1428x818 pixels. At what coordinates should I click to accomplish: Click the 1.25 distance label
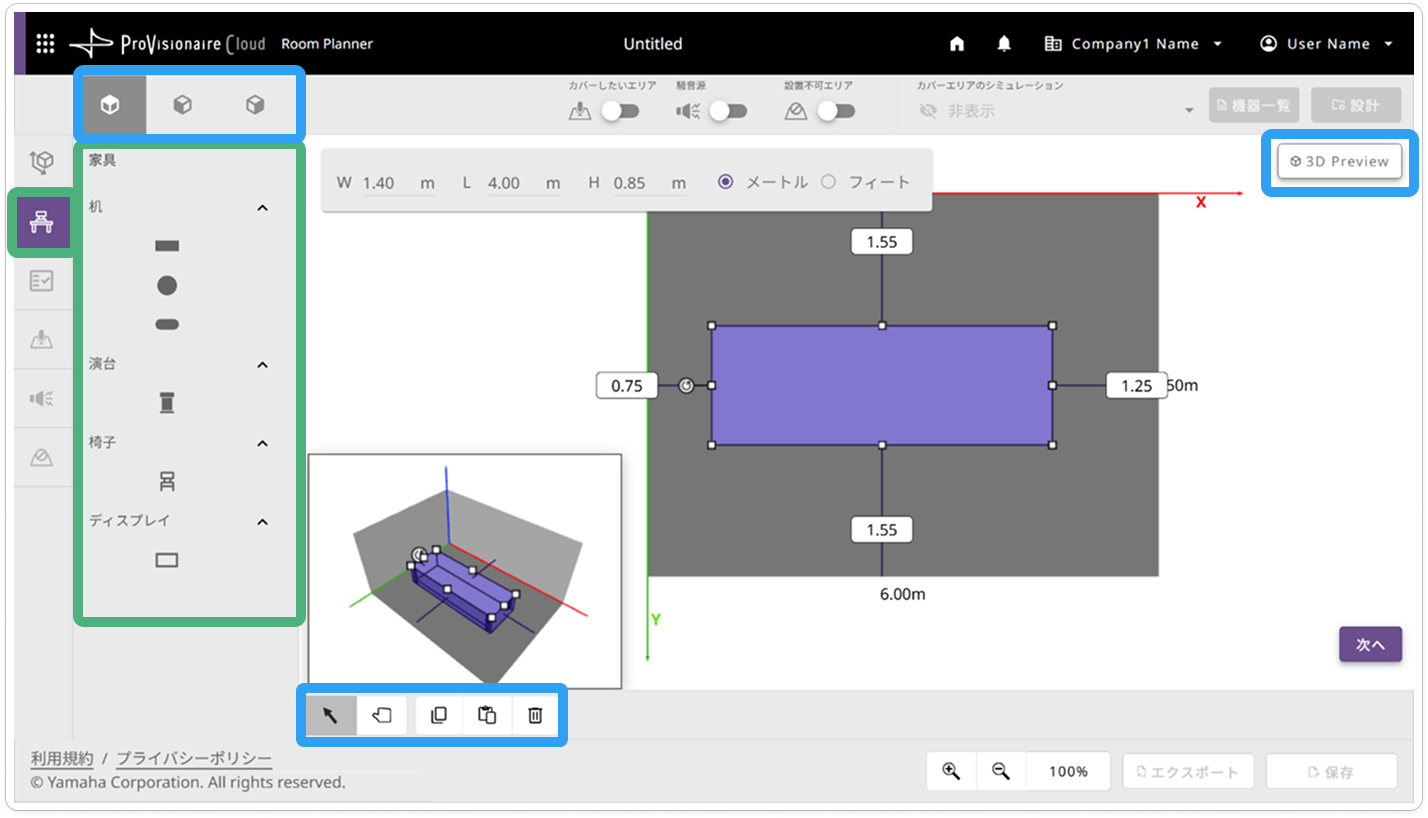(x=1136, y=386)
